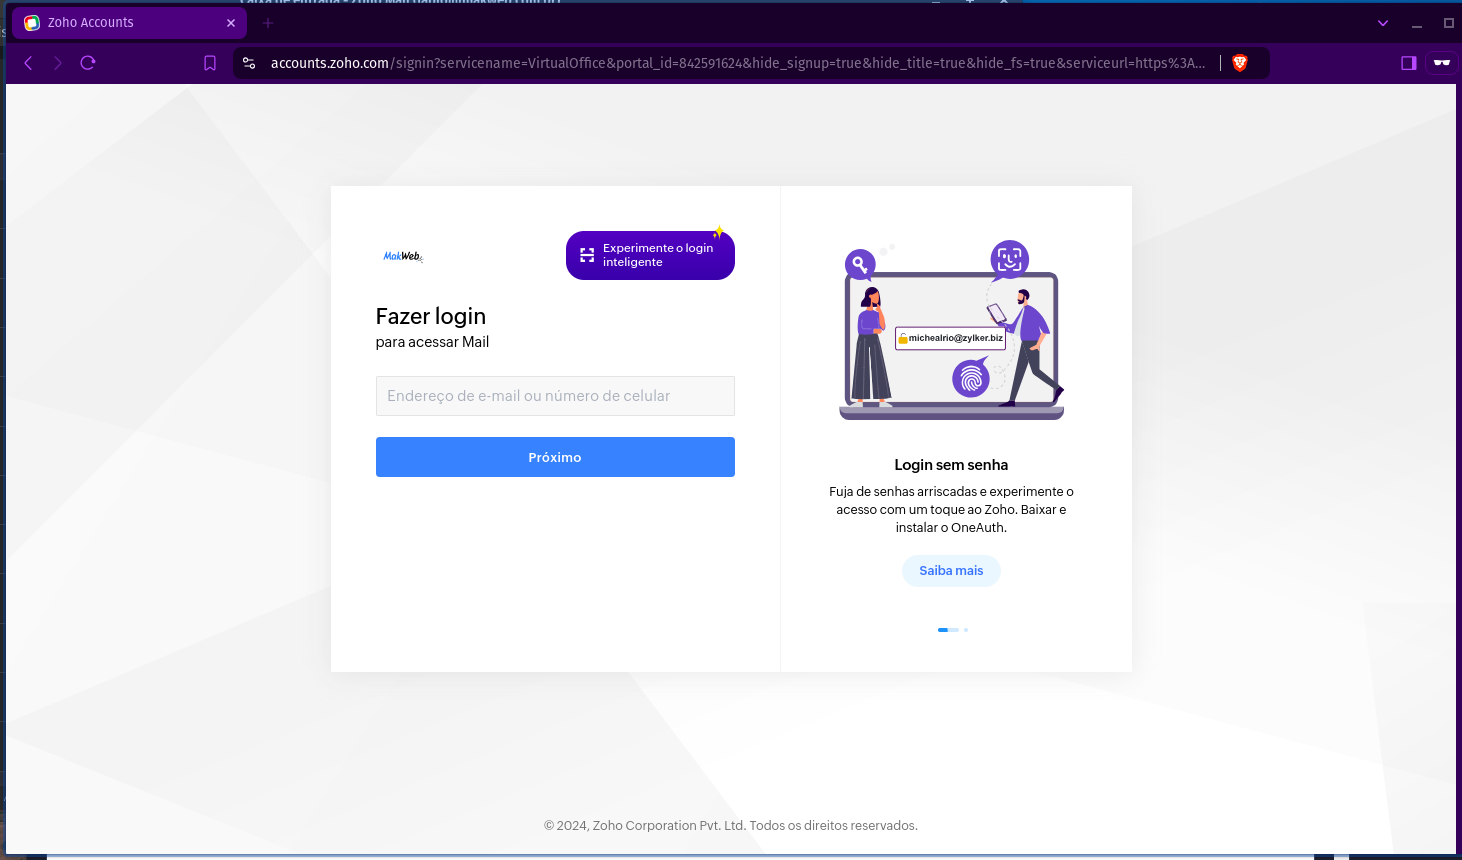Open the Saiba mais link
The height and width of the screenshot is (860, 1462).
point(951,571)
